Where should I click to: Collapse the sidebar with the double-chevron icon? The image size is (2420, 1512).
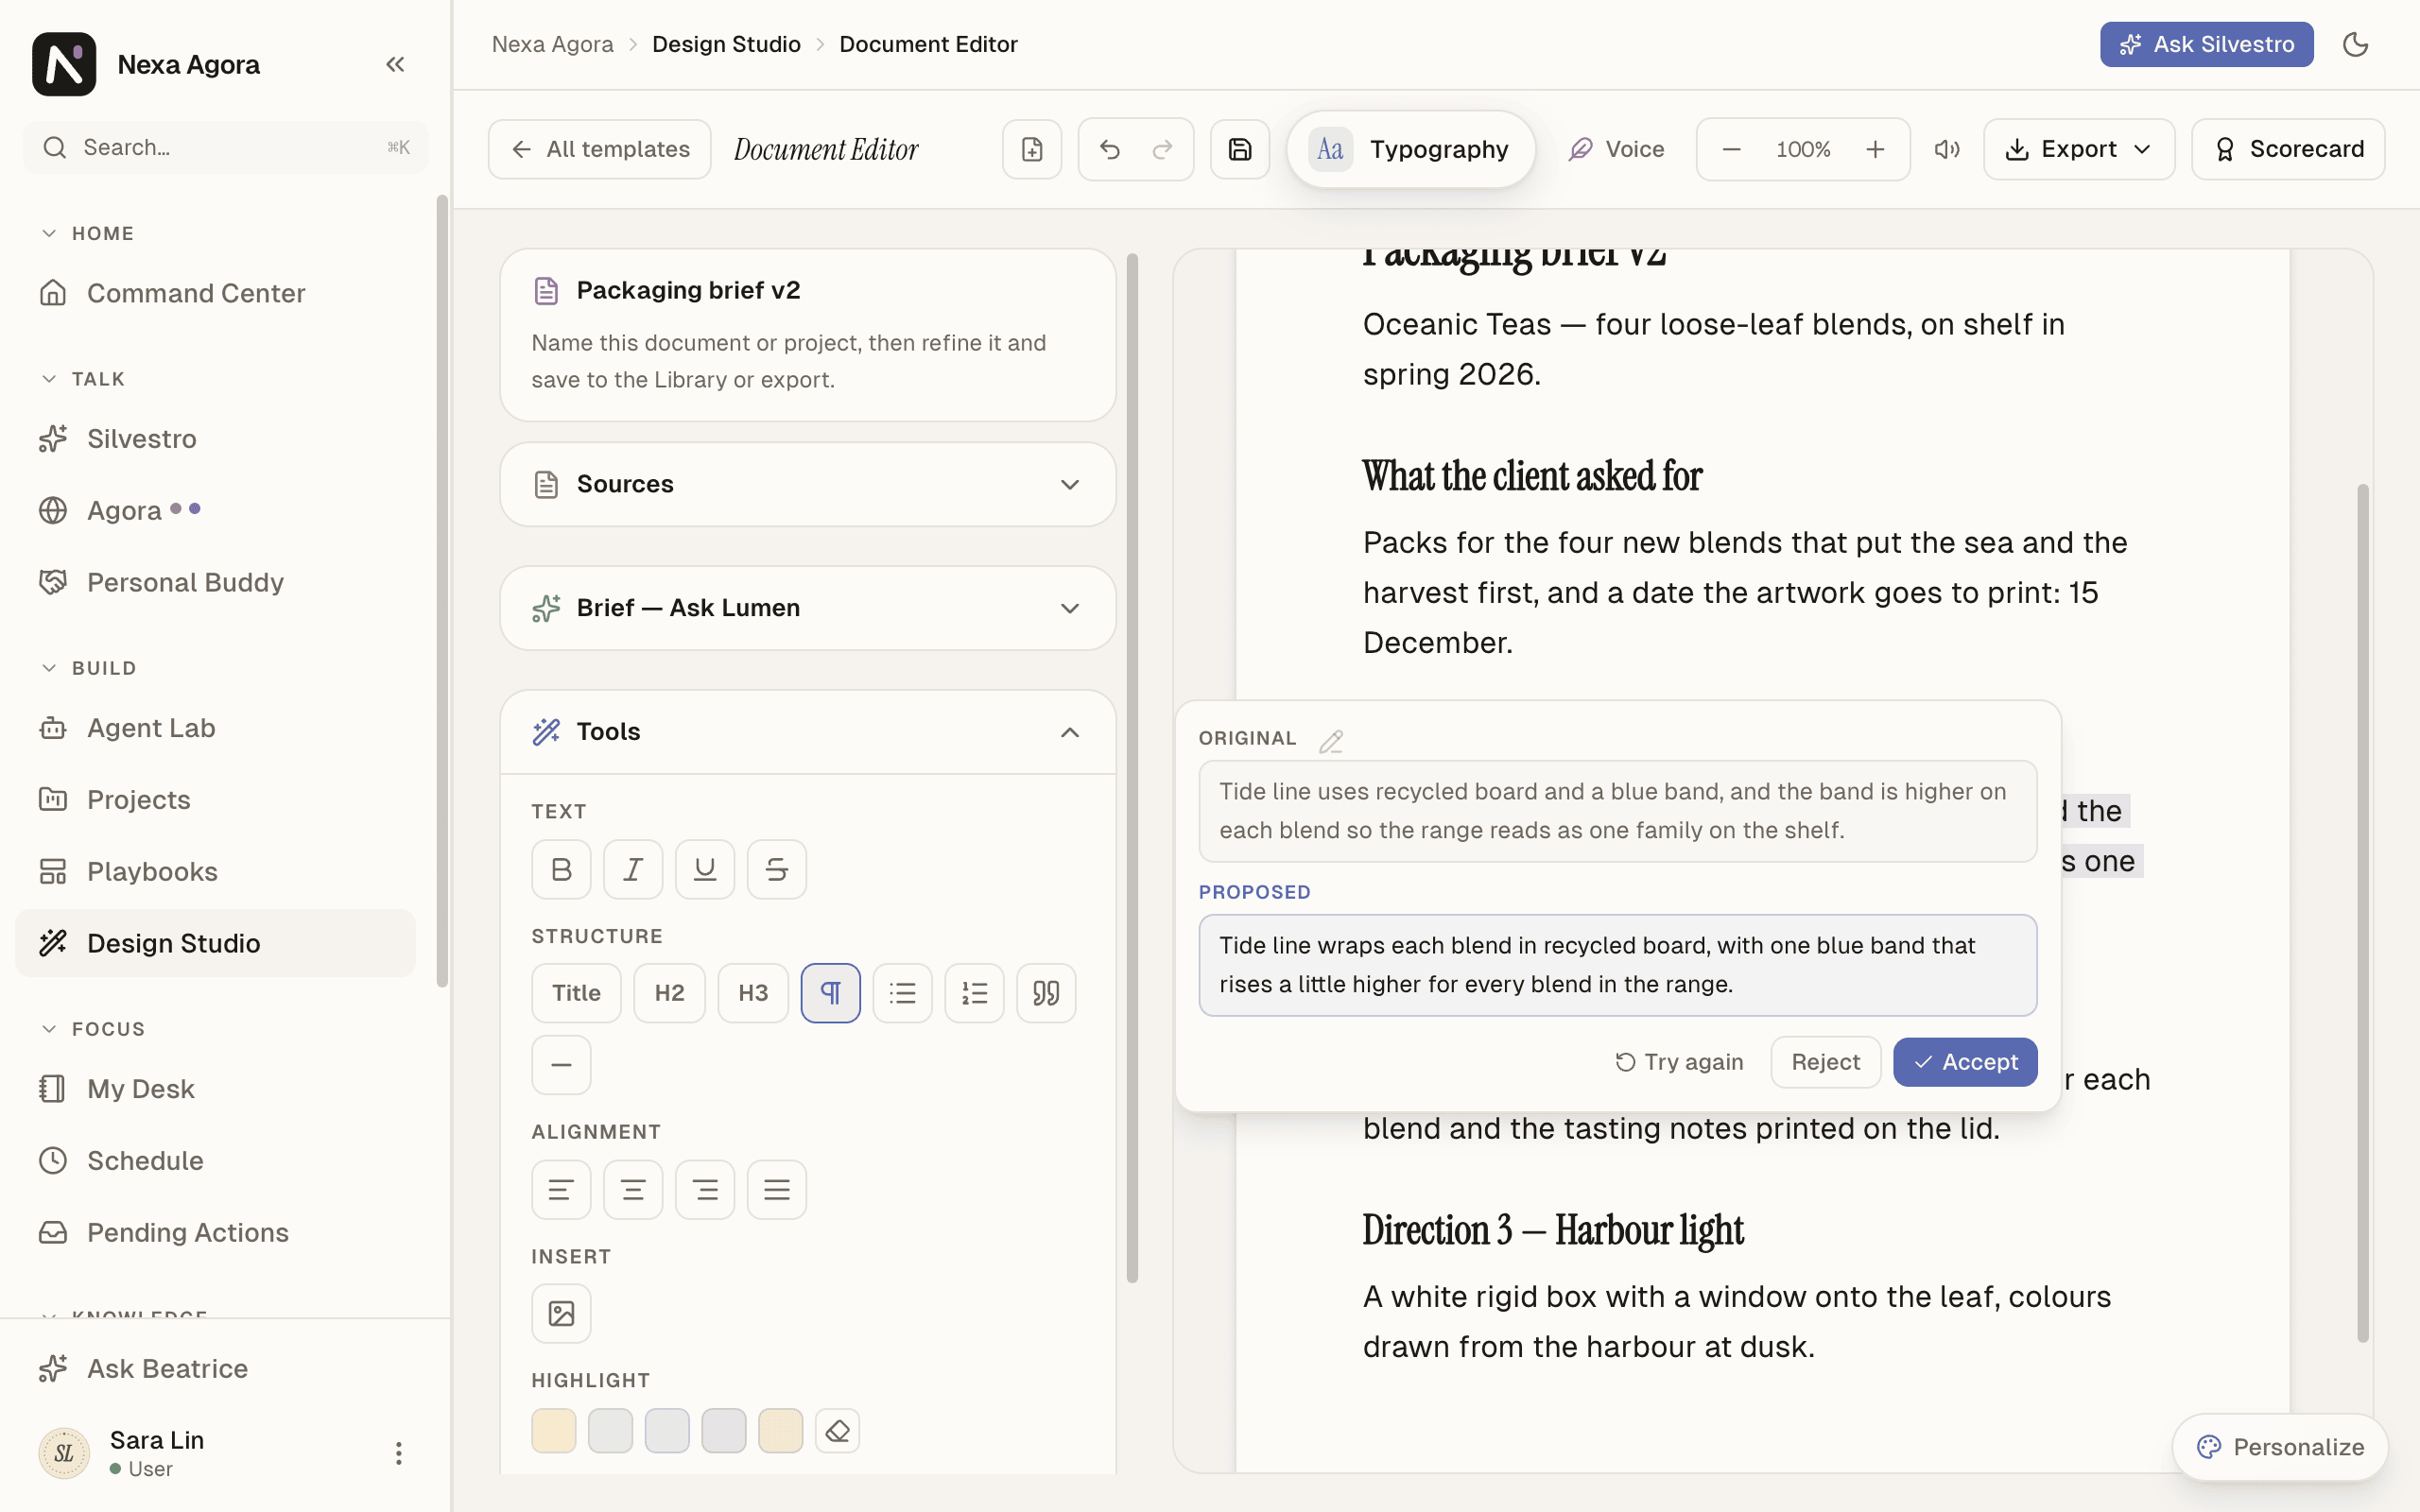395,64
